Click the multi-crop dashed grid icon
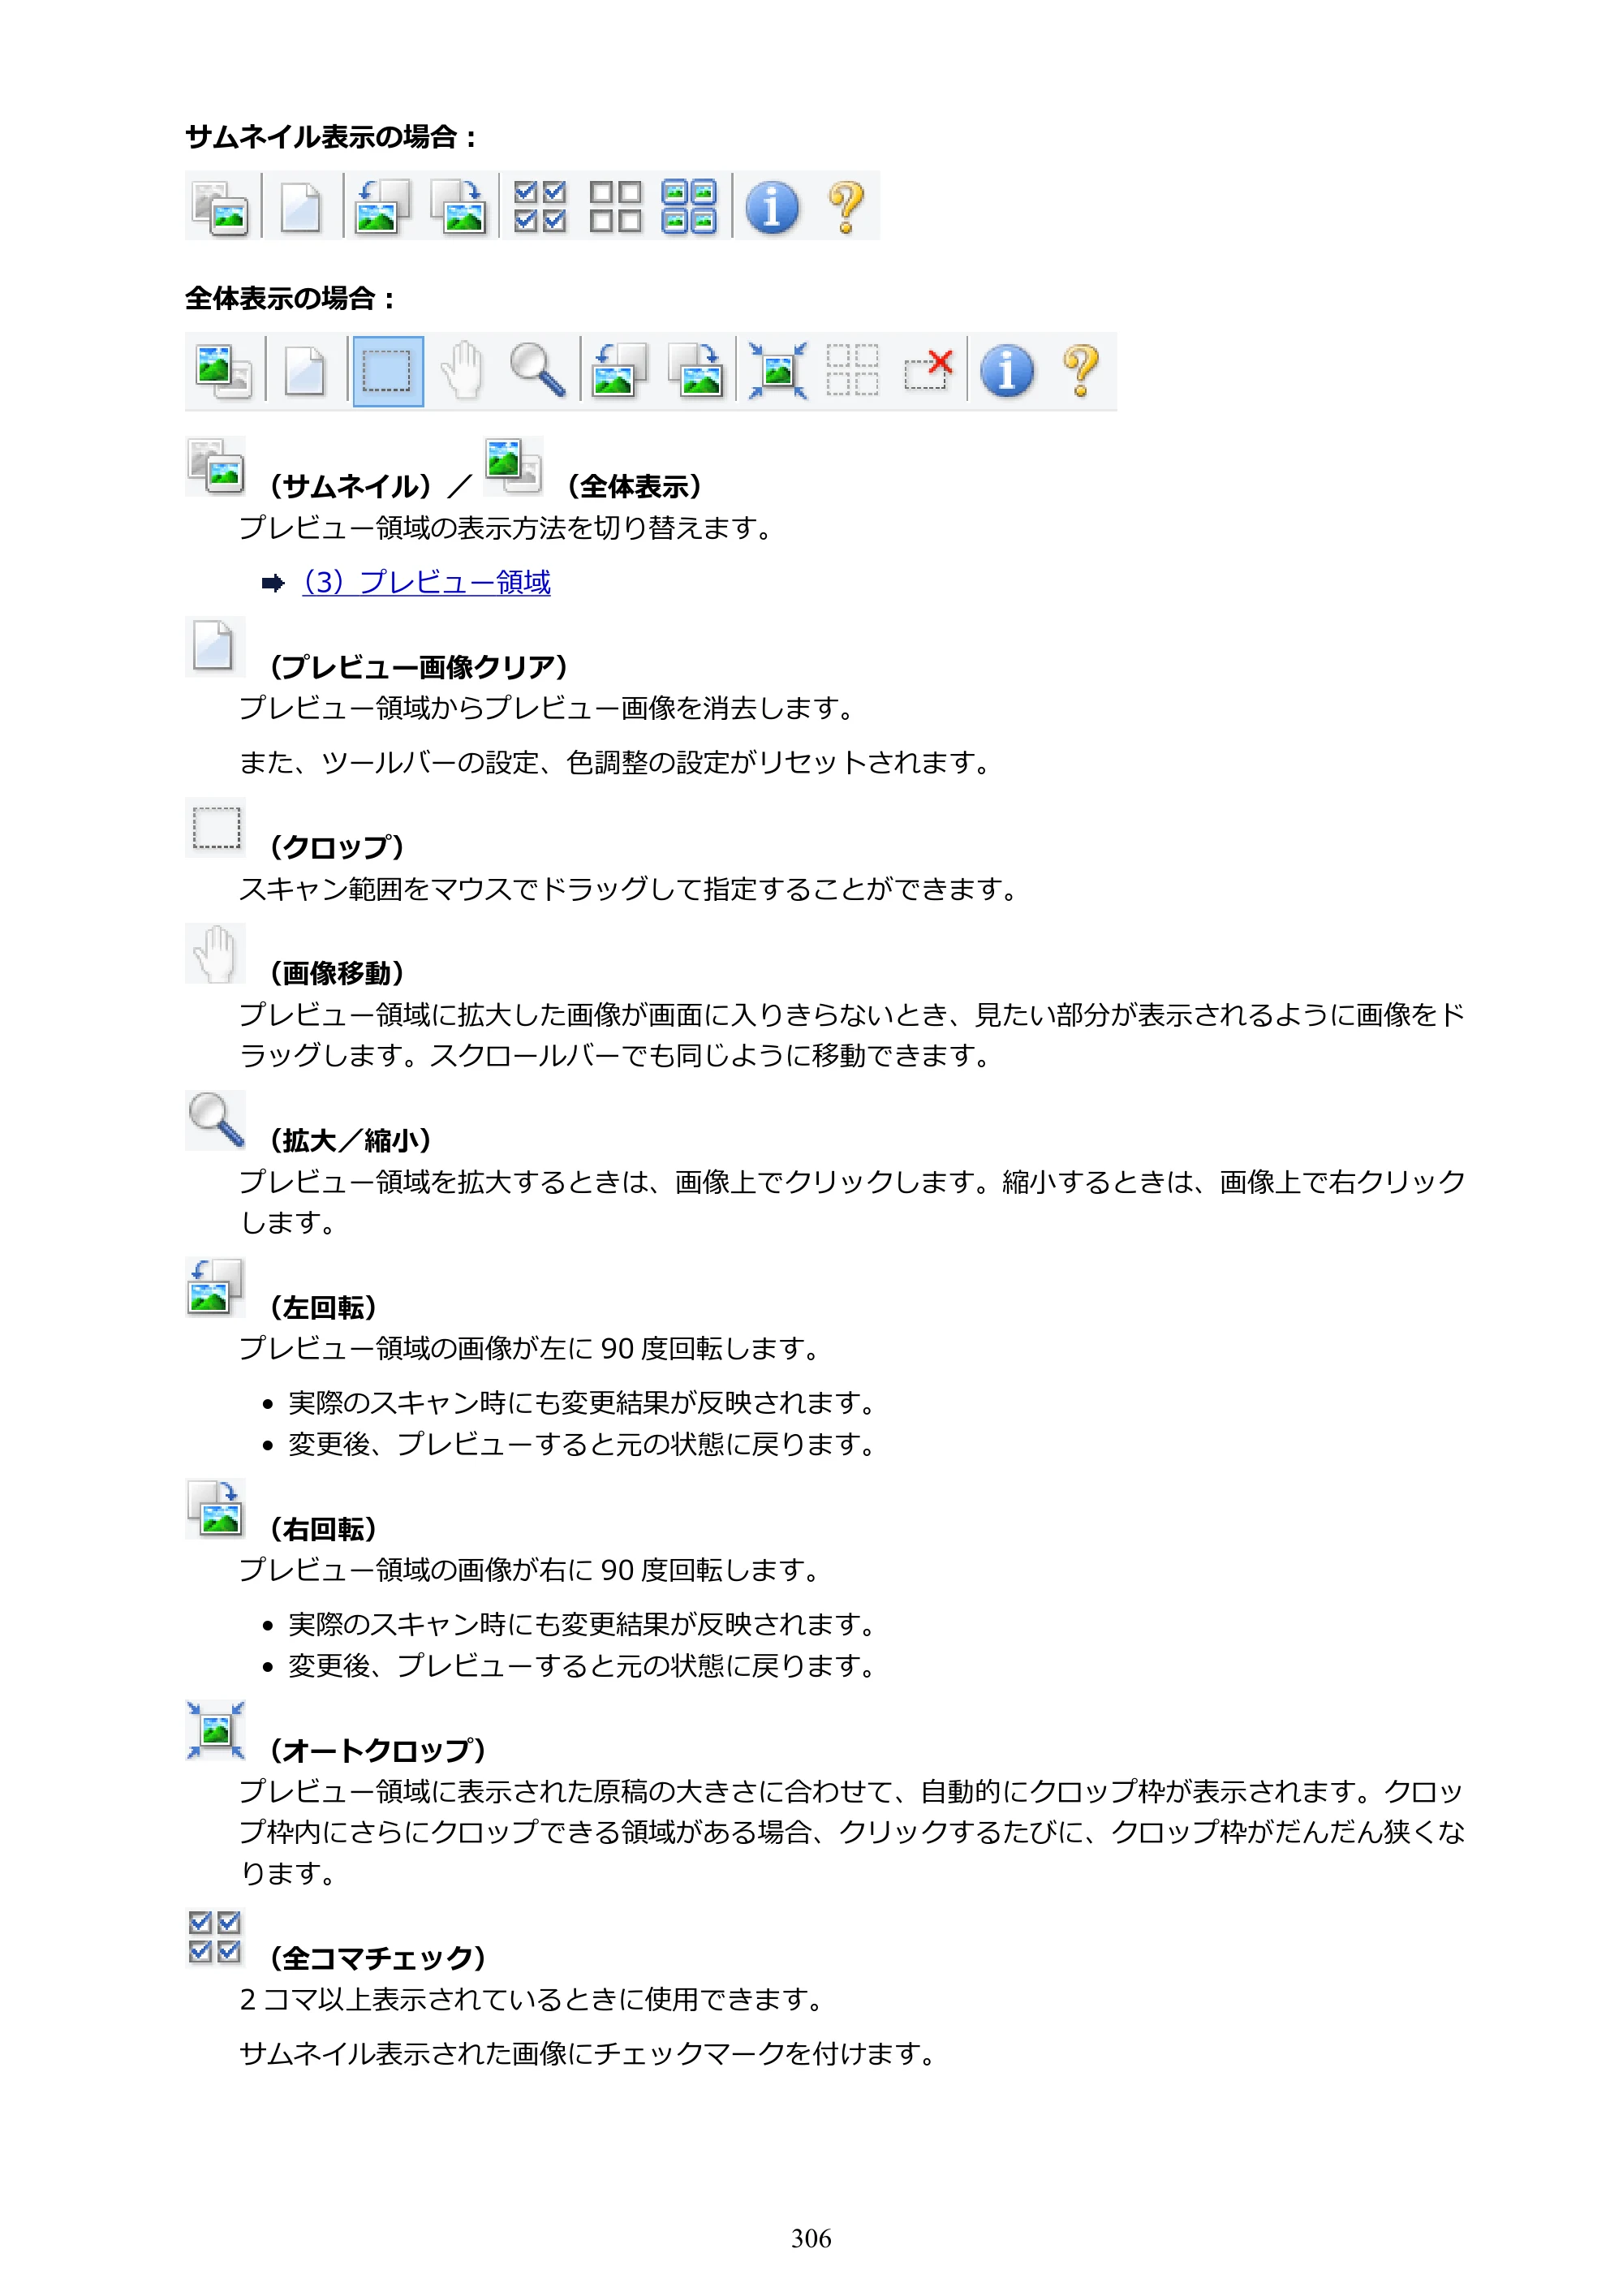This screenshot has width=1623, height=2296. pos(852,370)
